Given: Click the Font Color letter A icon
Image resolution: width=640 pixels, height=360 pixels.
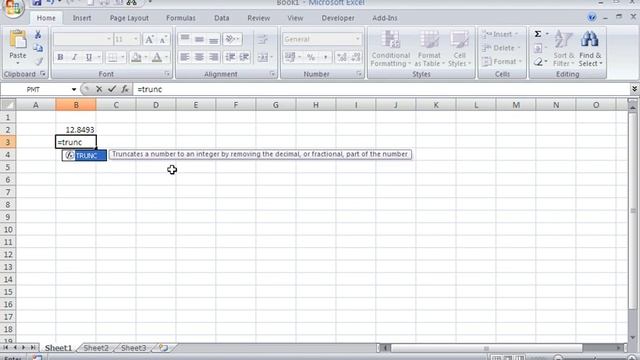Looking at the screenshot, I should [x=157, y=57].
